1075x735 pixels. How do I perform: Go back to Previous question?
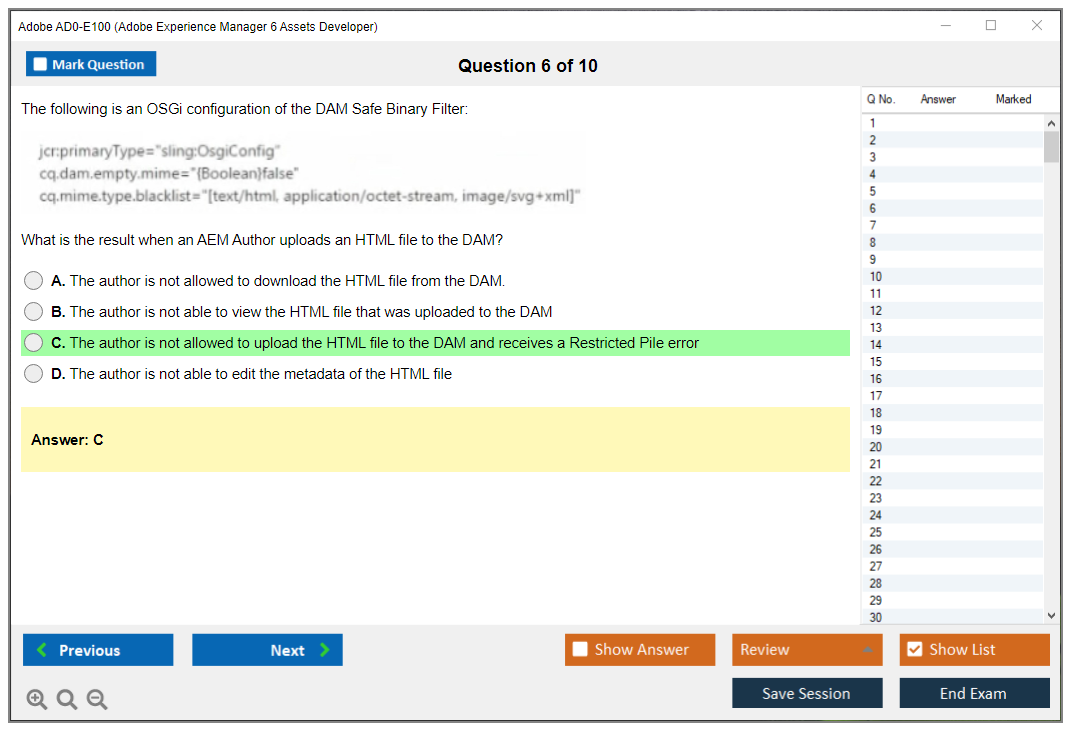[98, 650]
